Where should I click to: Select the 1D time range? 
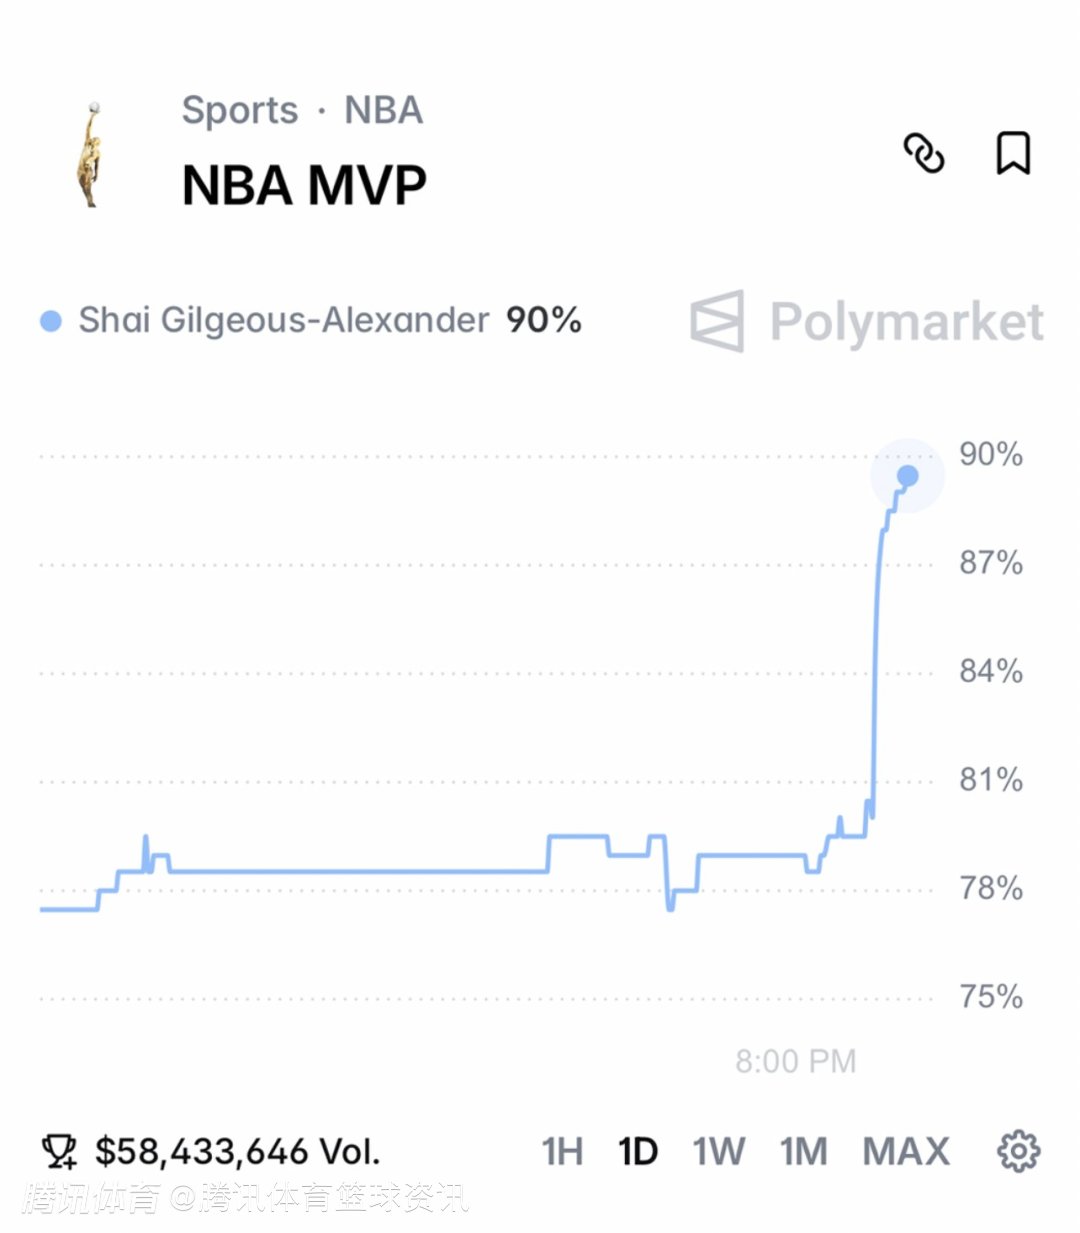pyautogui.click(x=638, y=1152)
